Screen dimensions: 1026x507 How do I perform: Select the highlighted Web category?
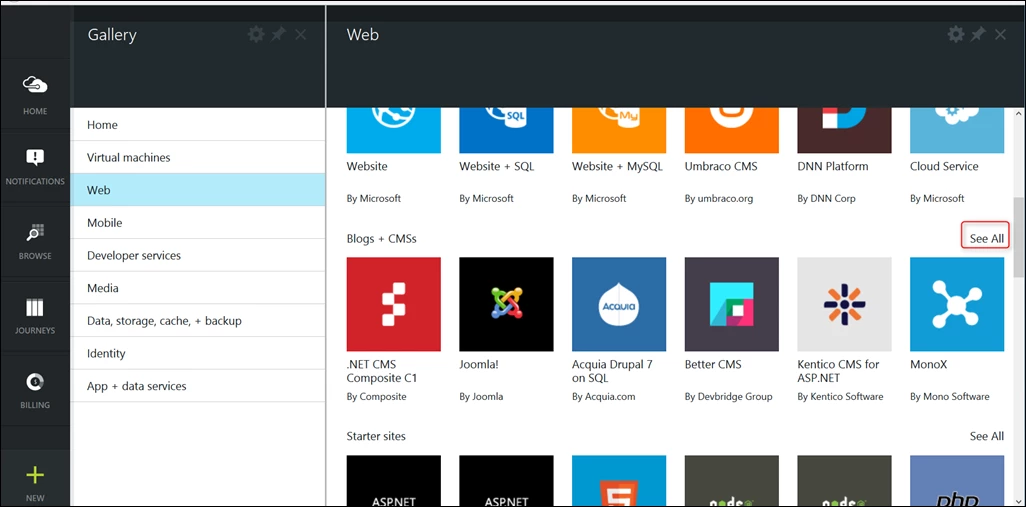point(198,190)
